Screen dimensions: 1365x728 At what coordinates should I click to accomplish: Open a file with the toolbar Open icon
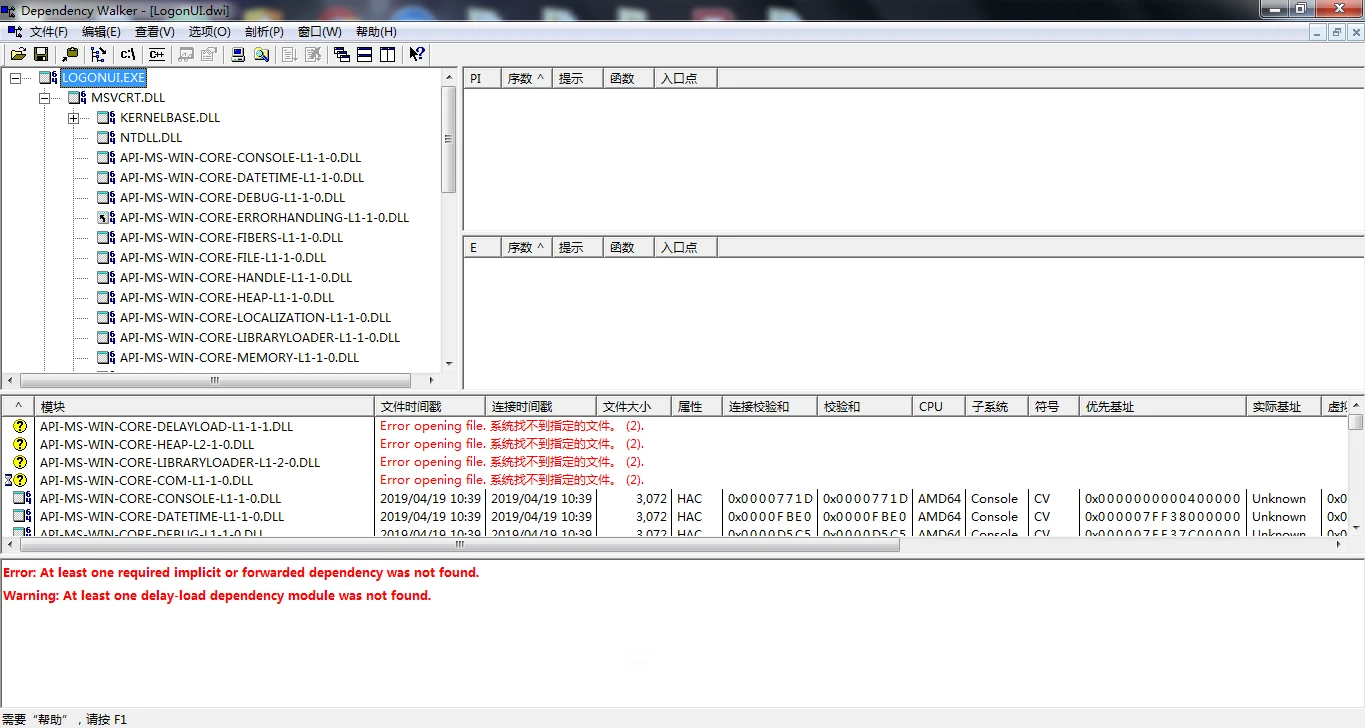(x=18, y=54)
